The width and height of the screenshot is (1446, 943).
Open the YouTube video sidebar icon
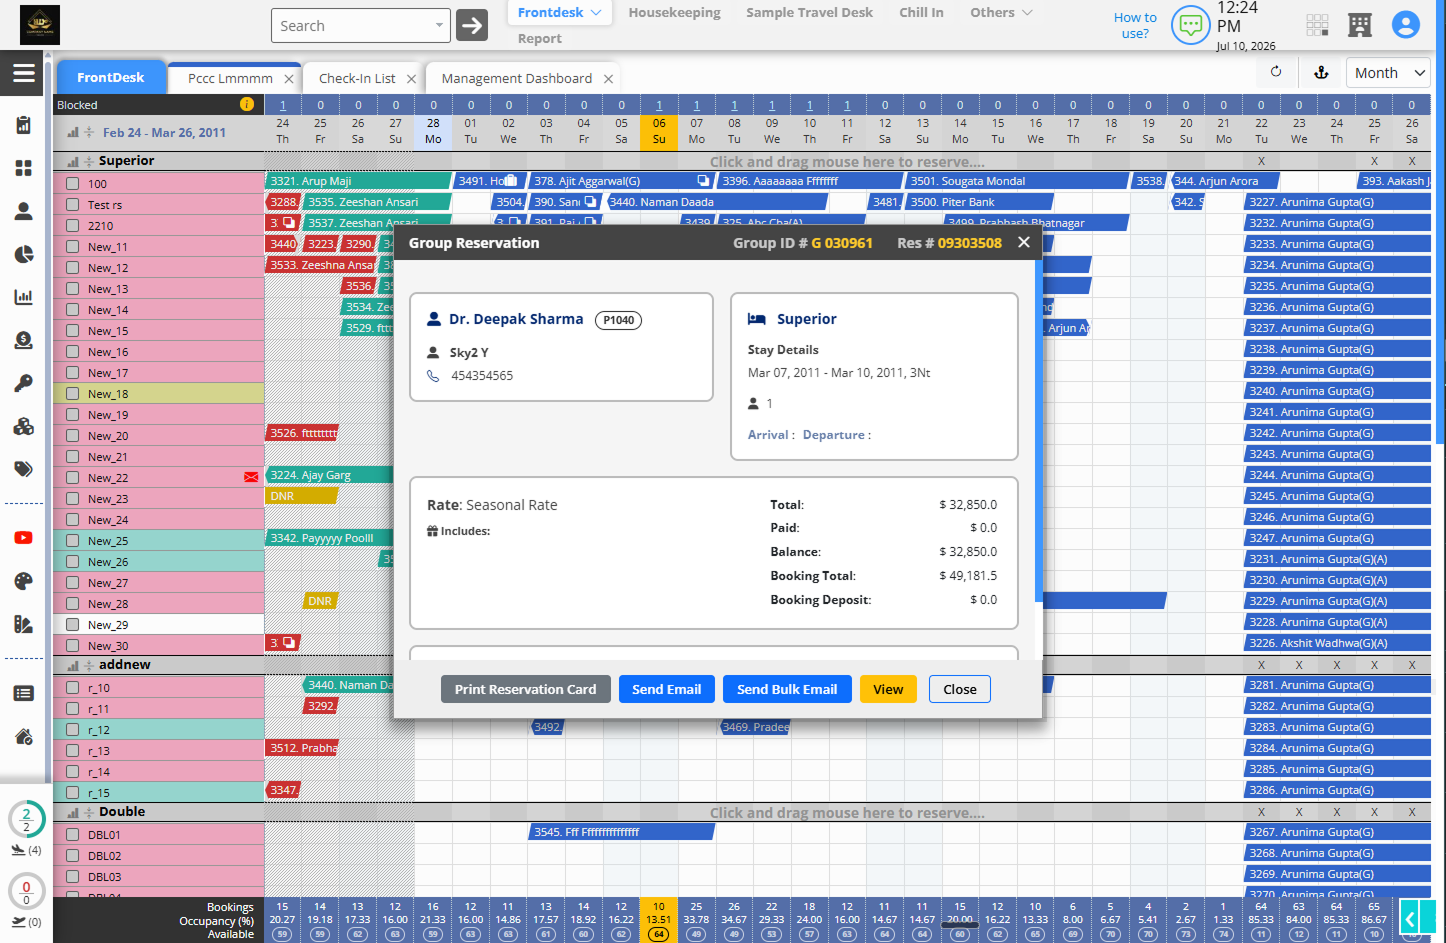(24, 538)
